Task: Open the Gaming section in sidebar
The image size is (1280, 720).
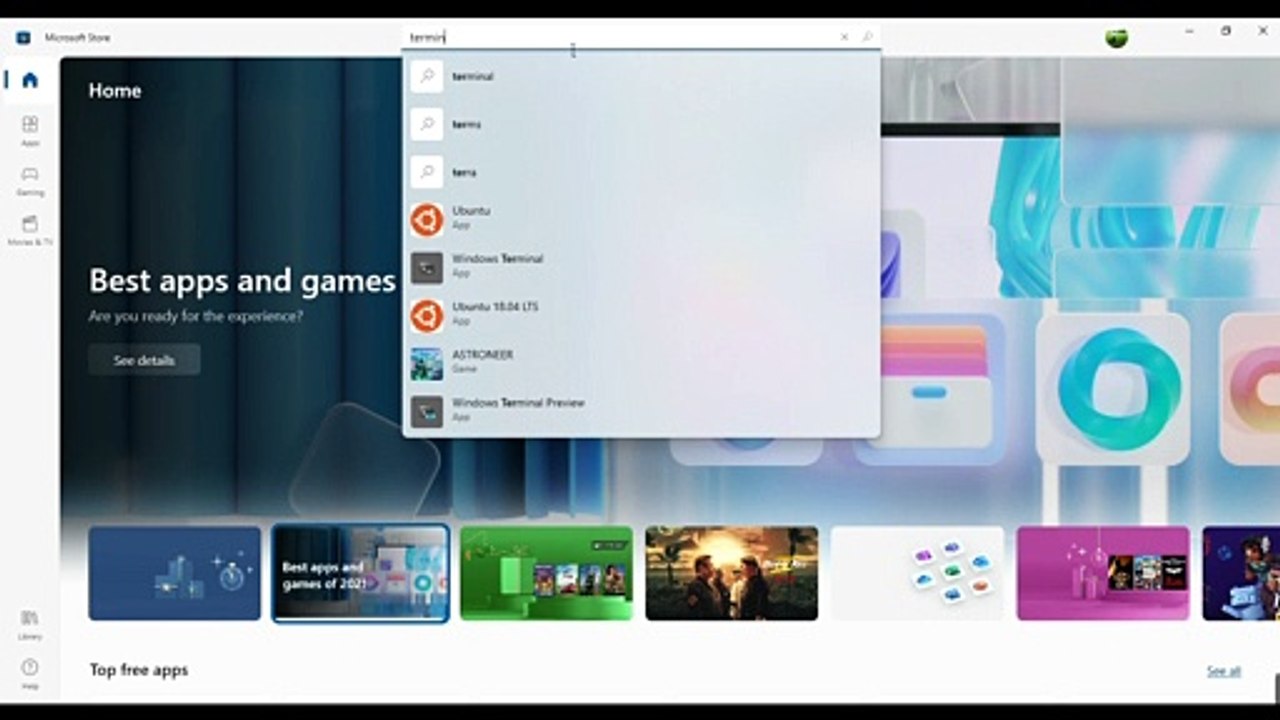Action: (30, 180)
